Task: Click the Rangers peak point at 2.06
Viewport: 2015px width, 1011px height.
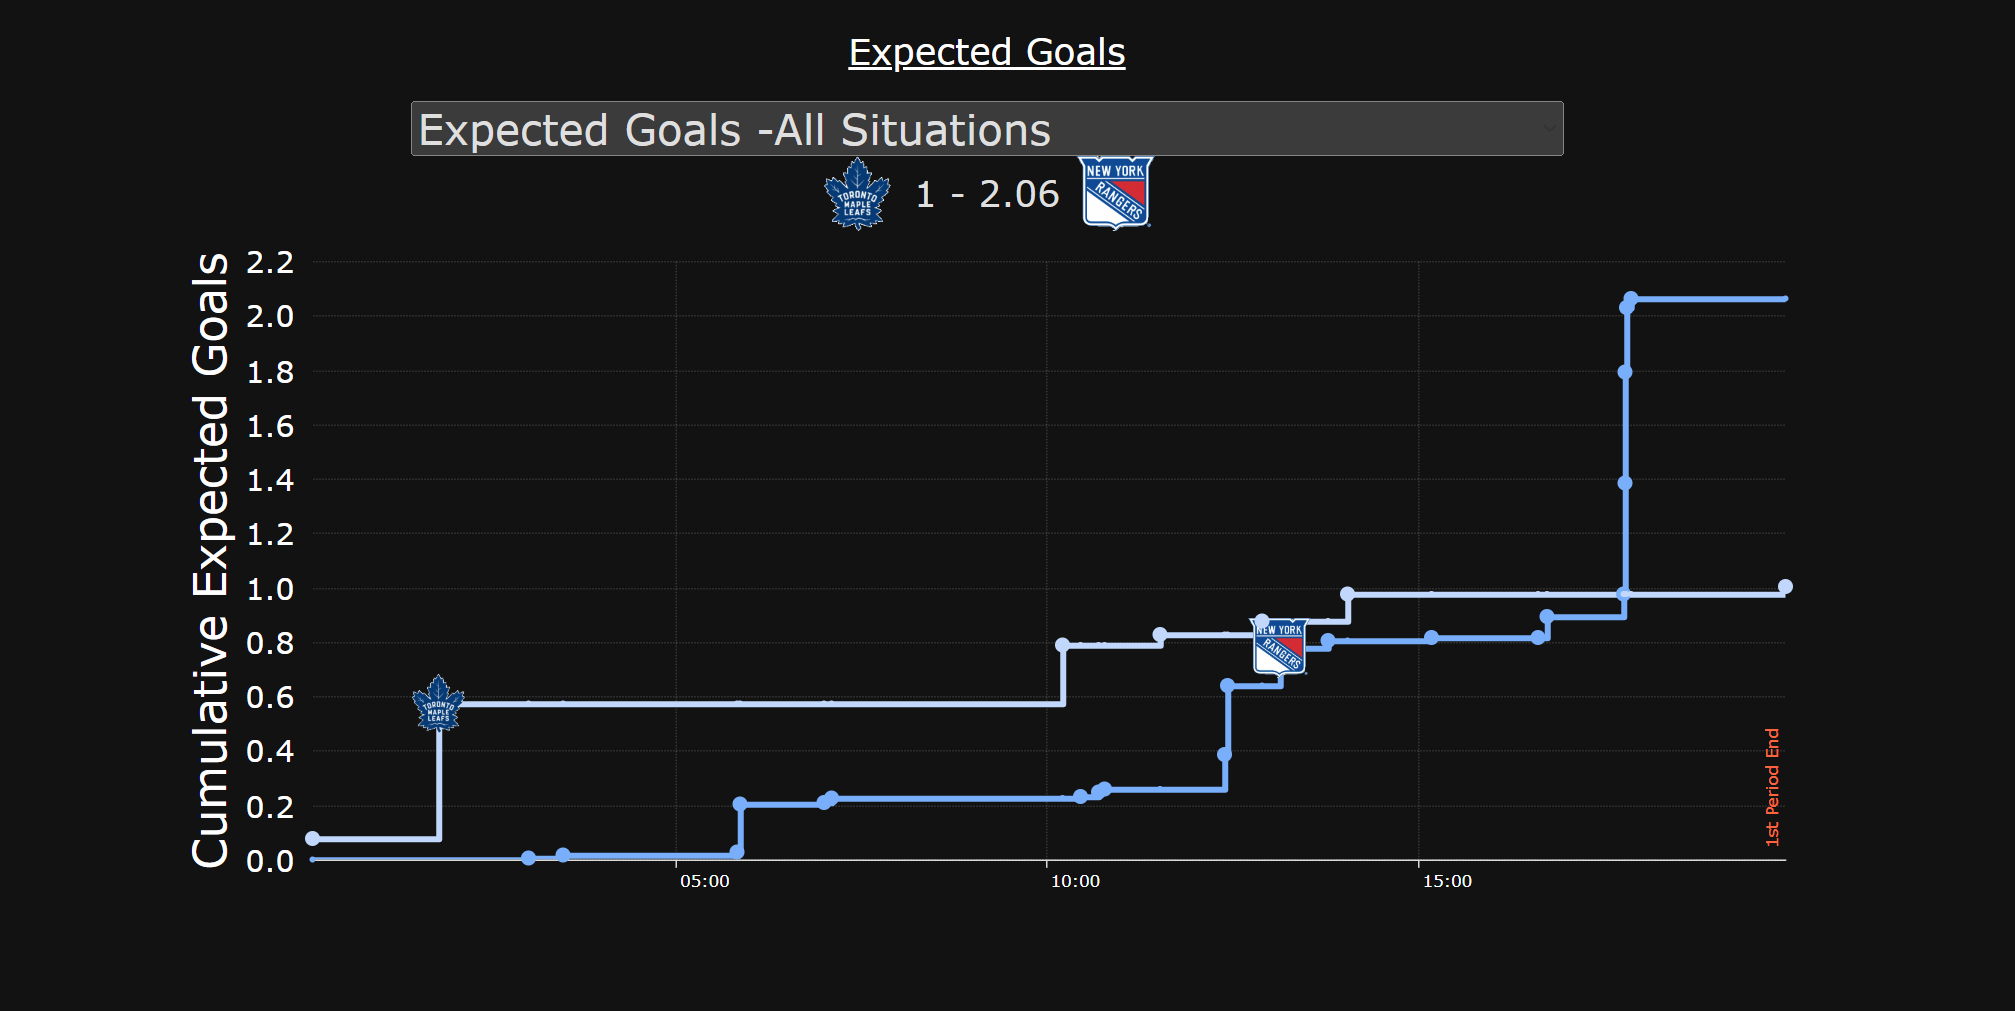Action: [x=1631, y=298]
